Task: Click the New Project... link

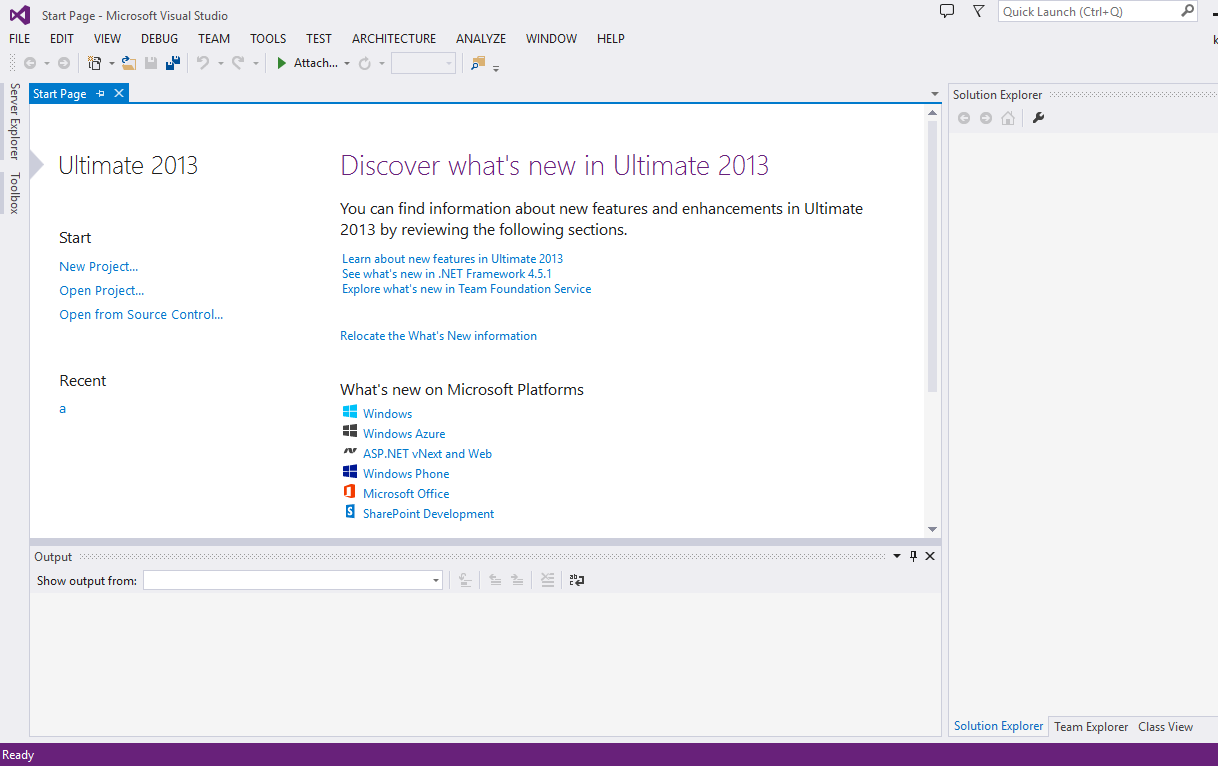Action: click(x=99, y=266)
